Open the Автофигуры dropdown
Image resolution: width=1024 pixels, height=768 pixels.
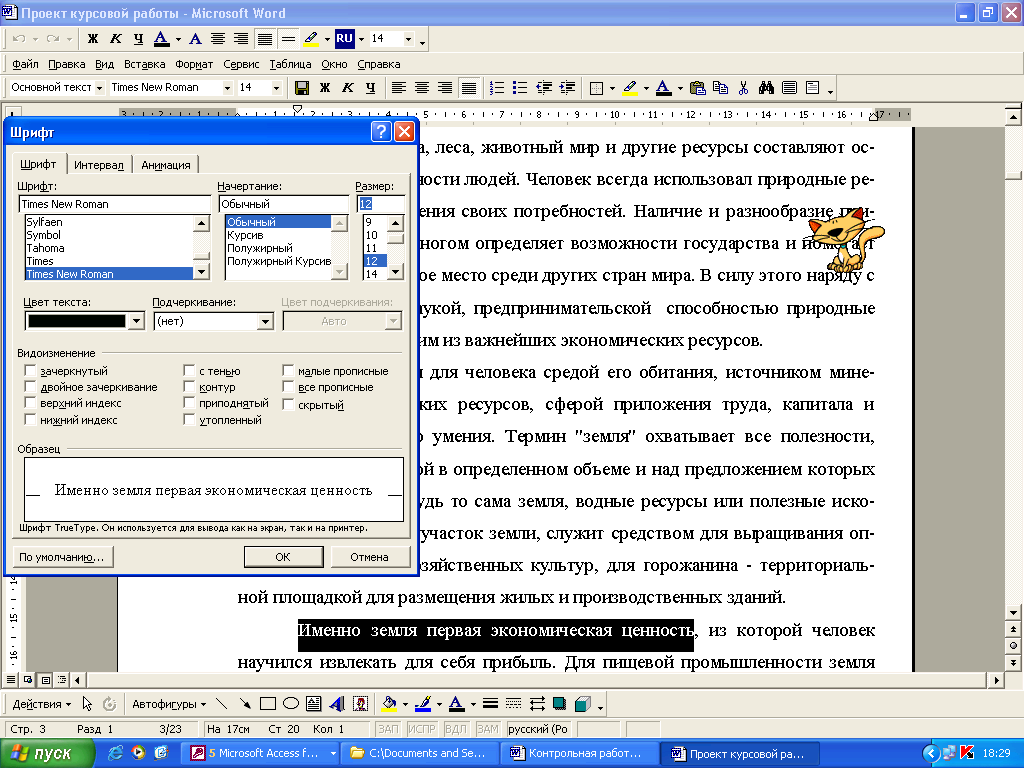tap(169, 704)
